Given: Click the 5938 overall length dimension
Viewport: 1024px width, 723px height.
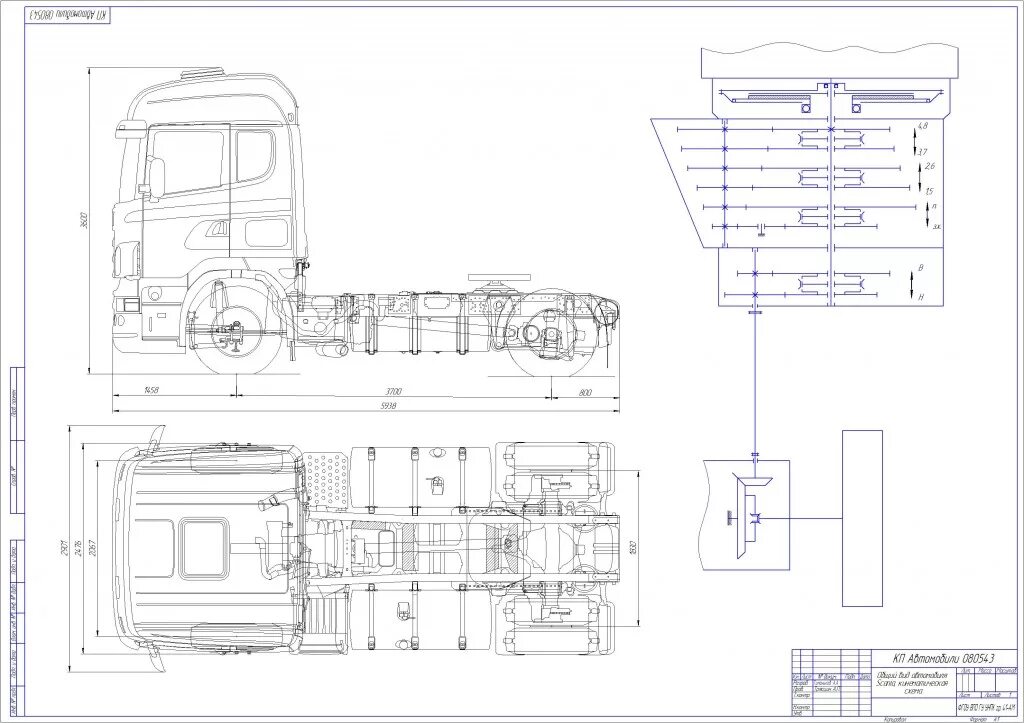Looking at the screenshot, I should (389, 406).
